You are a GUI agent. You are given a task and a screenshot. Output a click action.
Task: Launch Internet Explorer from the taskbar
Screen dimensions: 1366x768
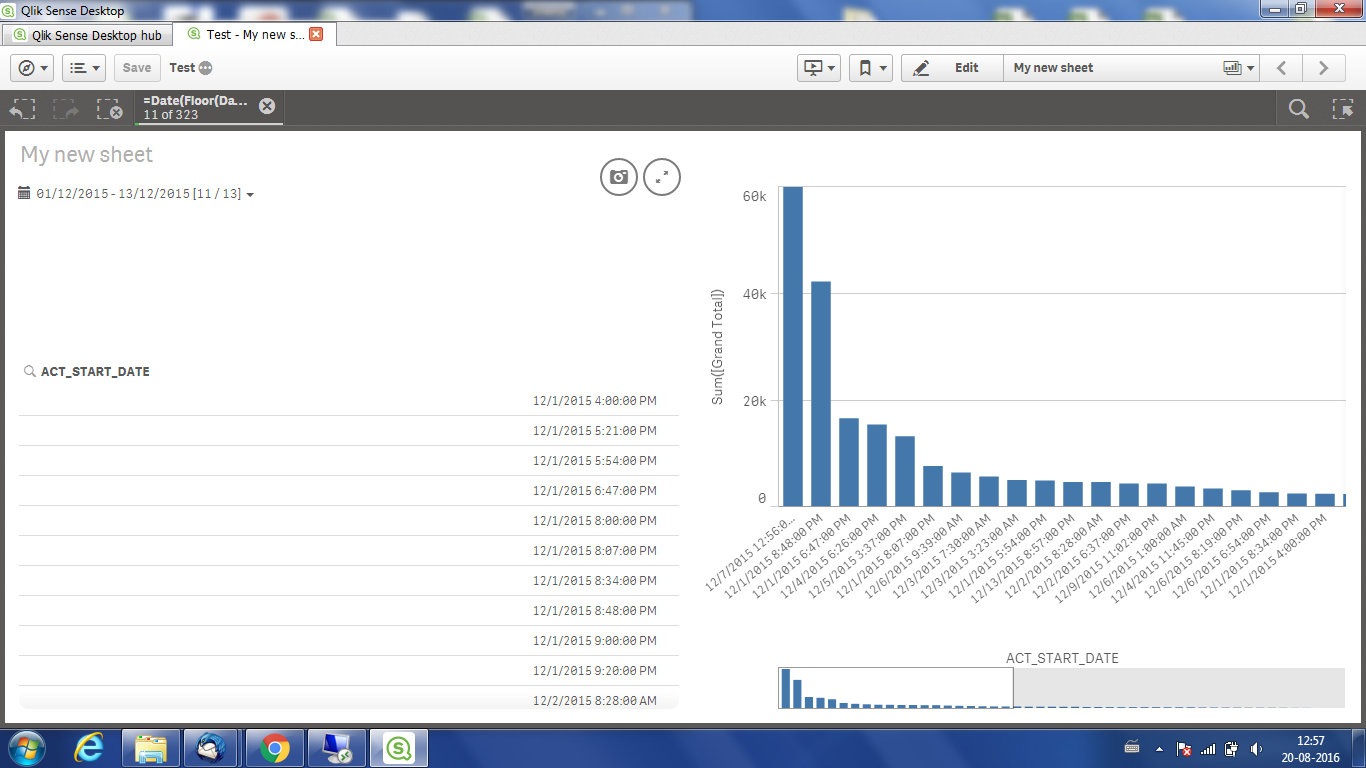click(90, 748)
